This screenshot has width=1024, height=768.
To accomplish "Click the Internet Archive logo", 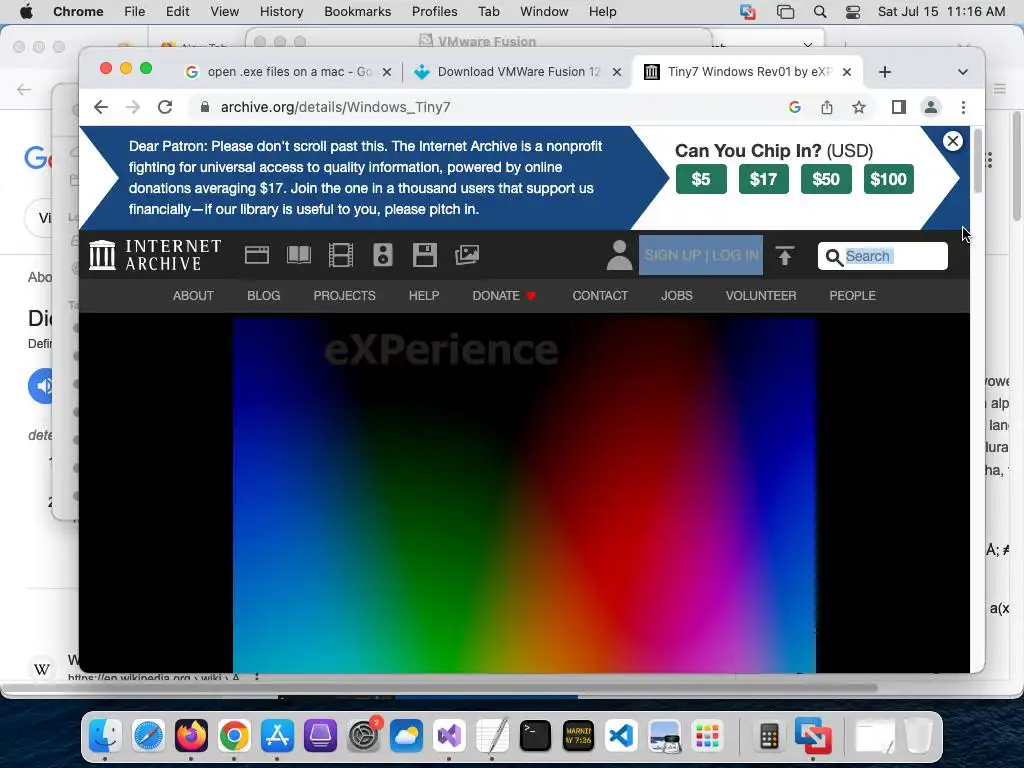I will coord(155,255).
